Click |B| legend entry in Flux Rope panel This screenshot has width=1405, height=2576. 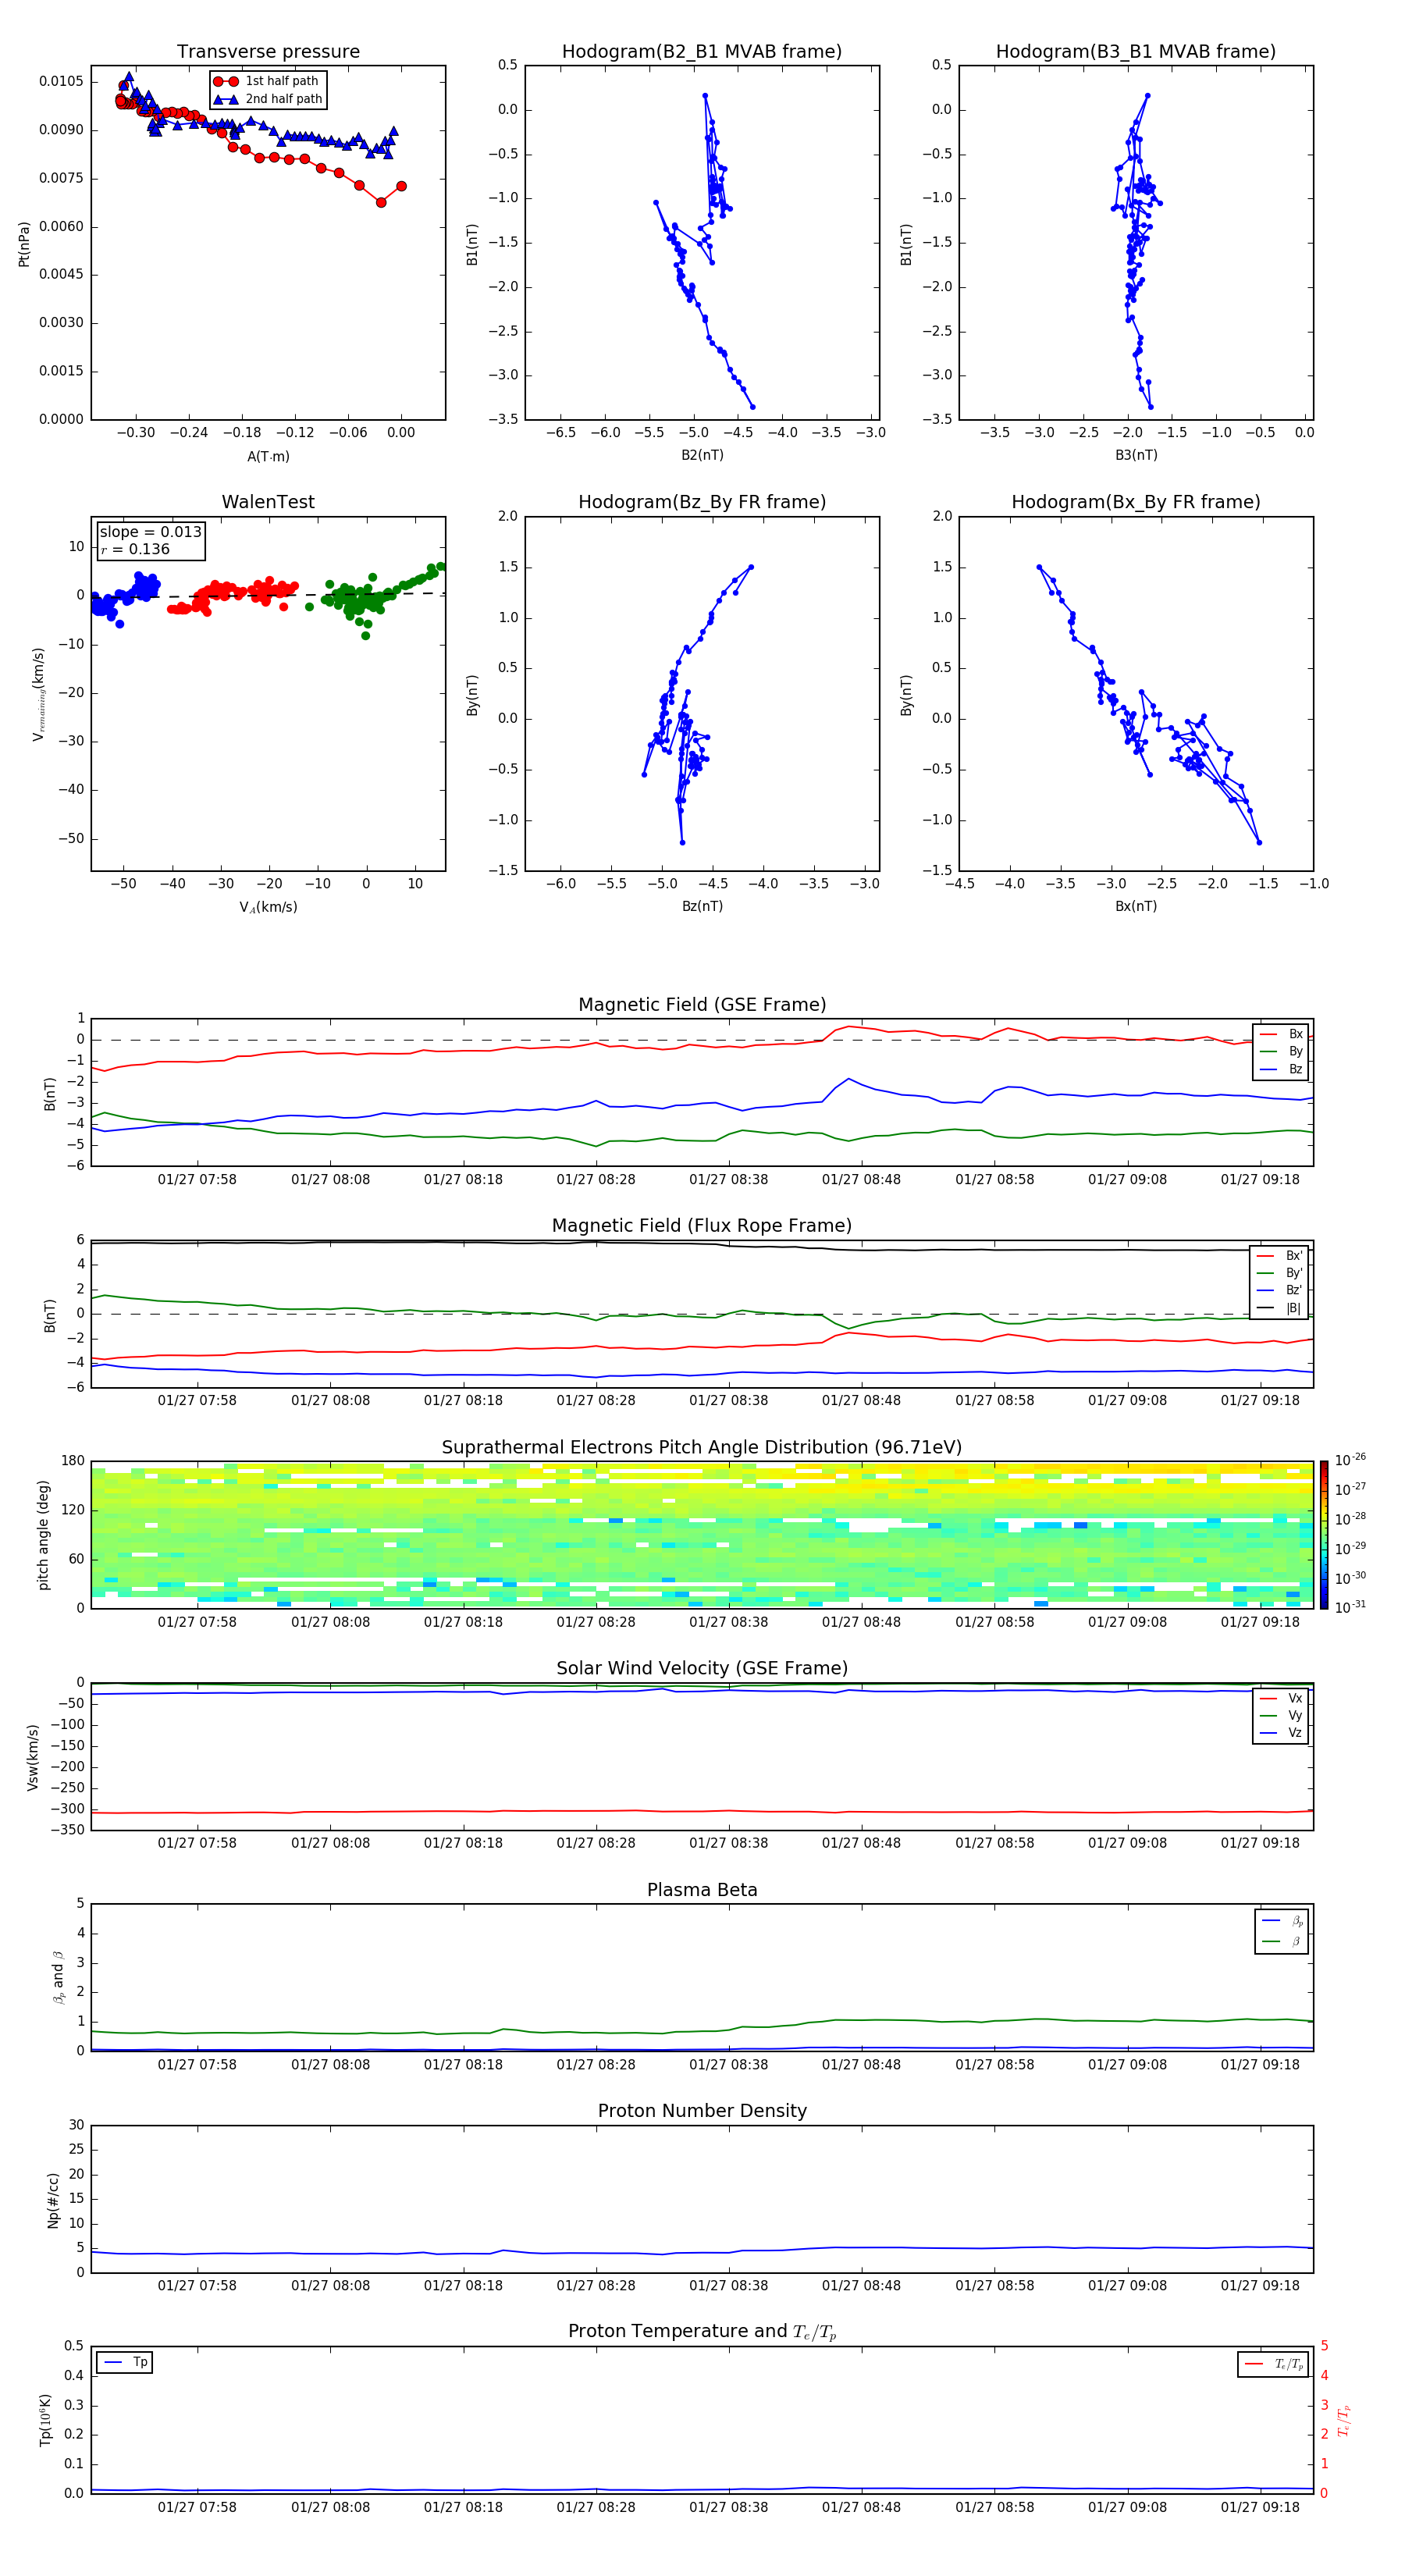click(x=1279, y=1308)
